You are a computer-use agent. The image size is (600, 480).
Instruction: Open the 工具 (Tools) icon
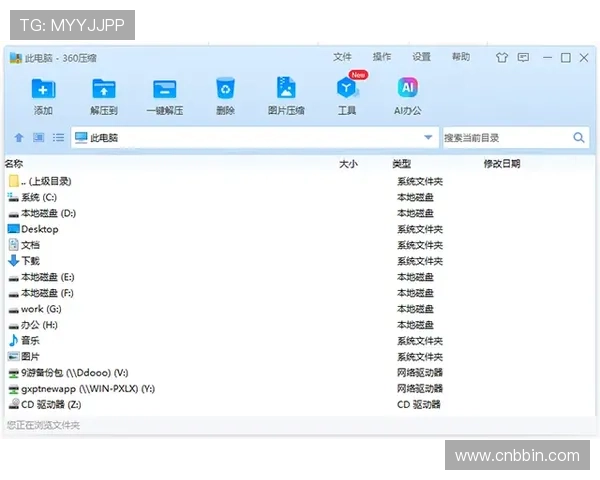click(x=347, y=88)
